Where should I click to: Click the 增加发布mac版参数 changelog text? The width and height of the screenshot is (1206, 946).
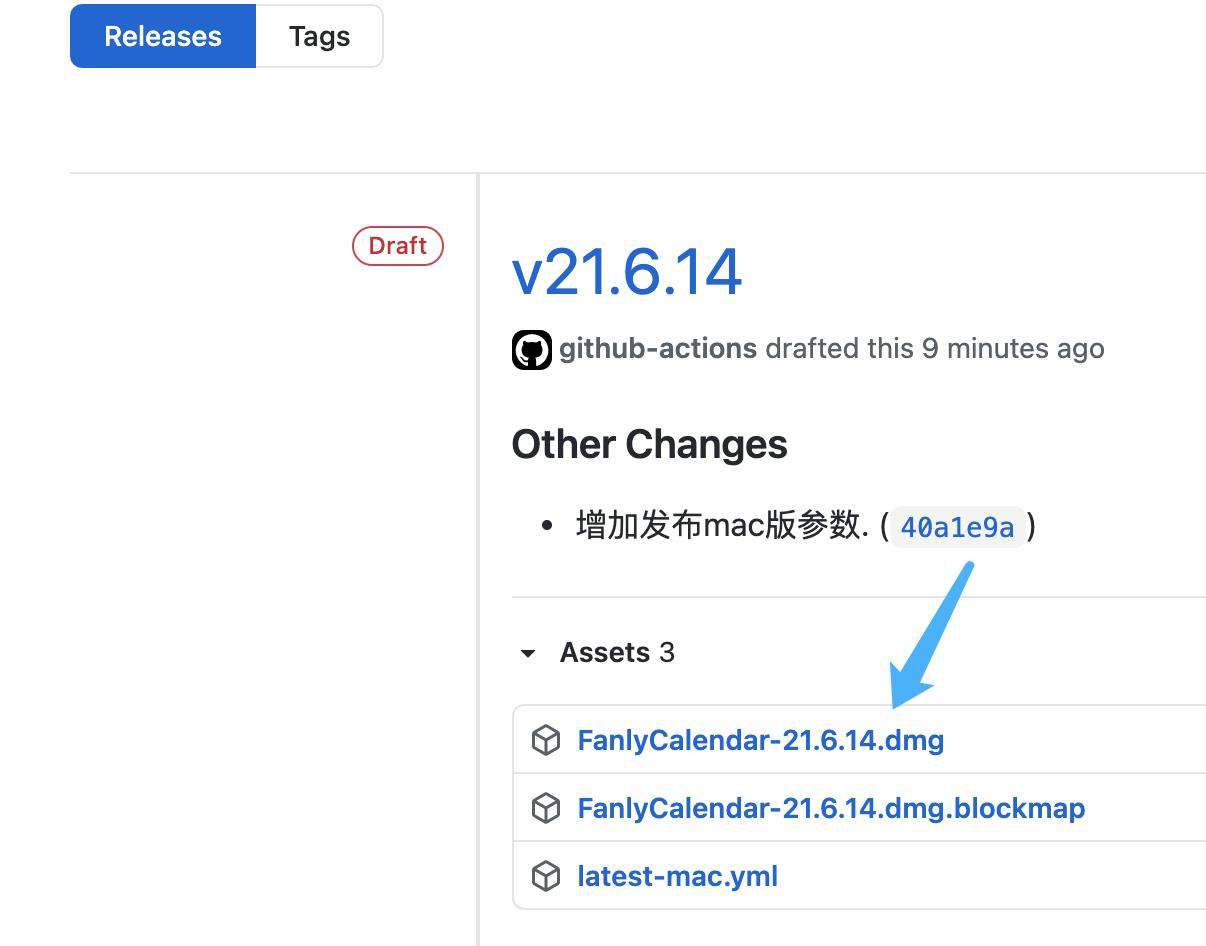pyautogui.click(x=723, y=526)
